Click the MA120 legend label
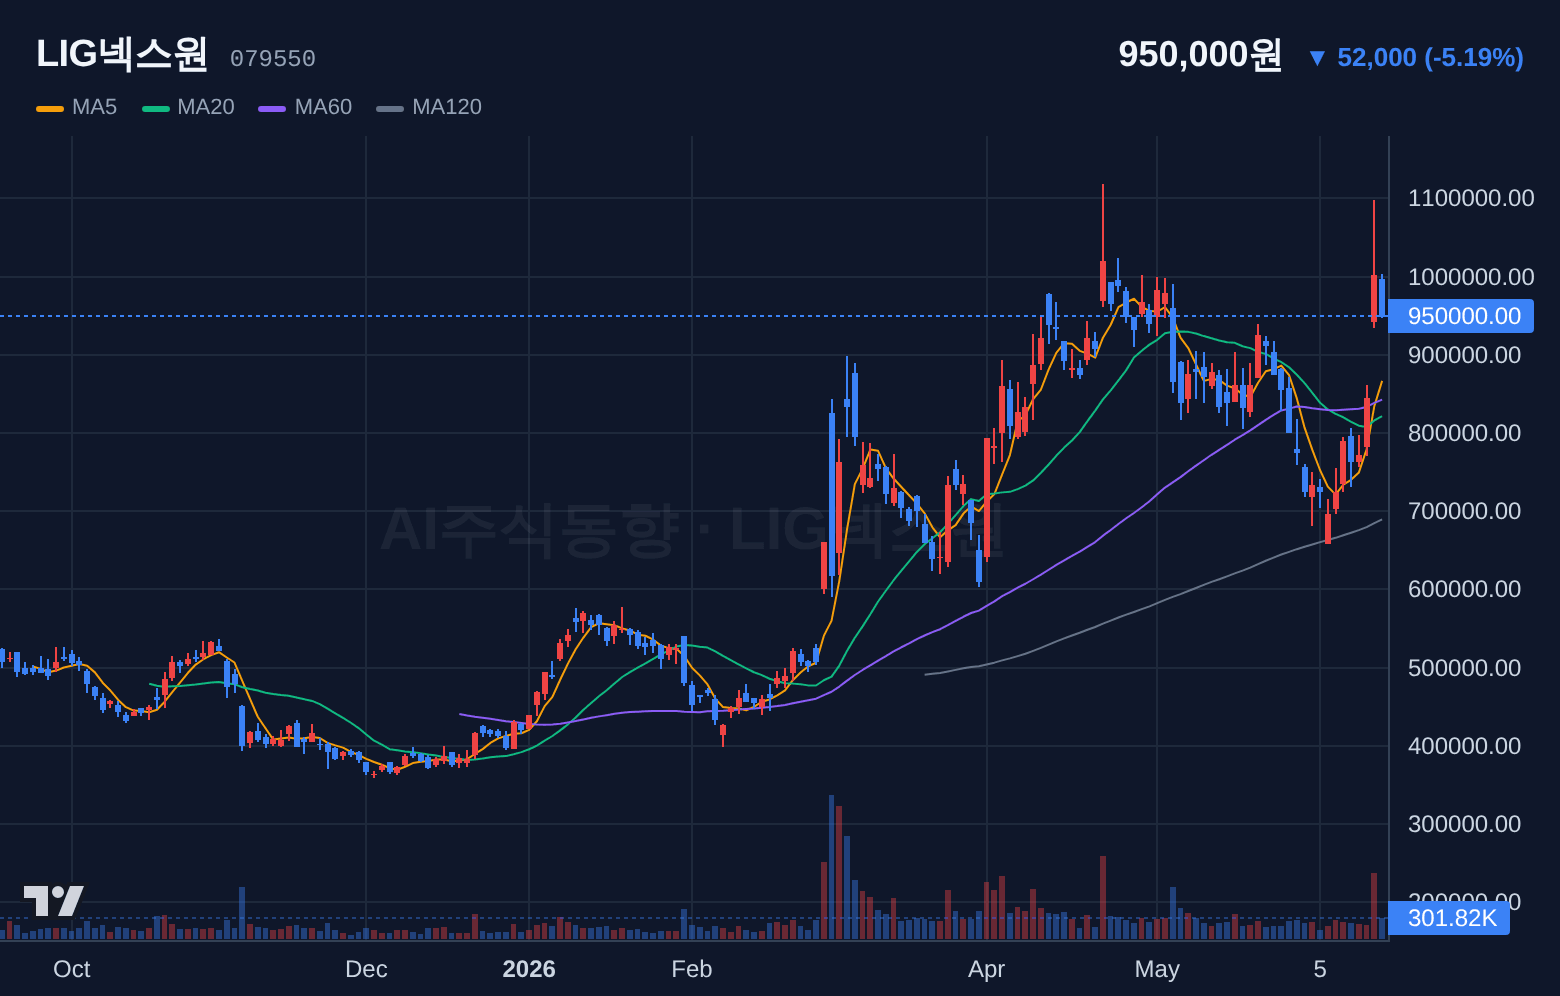The width and height of the screenshot is (1560, 996). click(447, 107)
